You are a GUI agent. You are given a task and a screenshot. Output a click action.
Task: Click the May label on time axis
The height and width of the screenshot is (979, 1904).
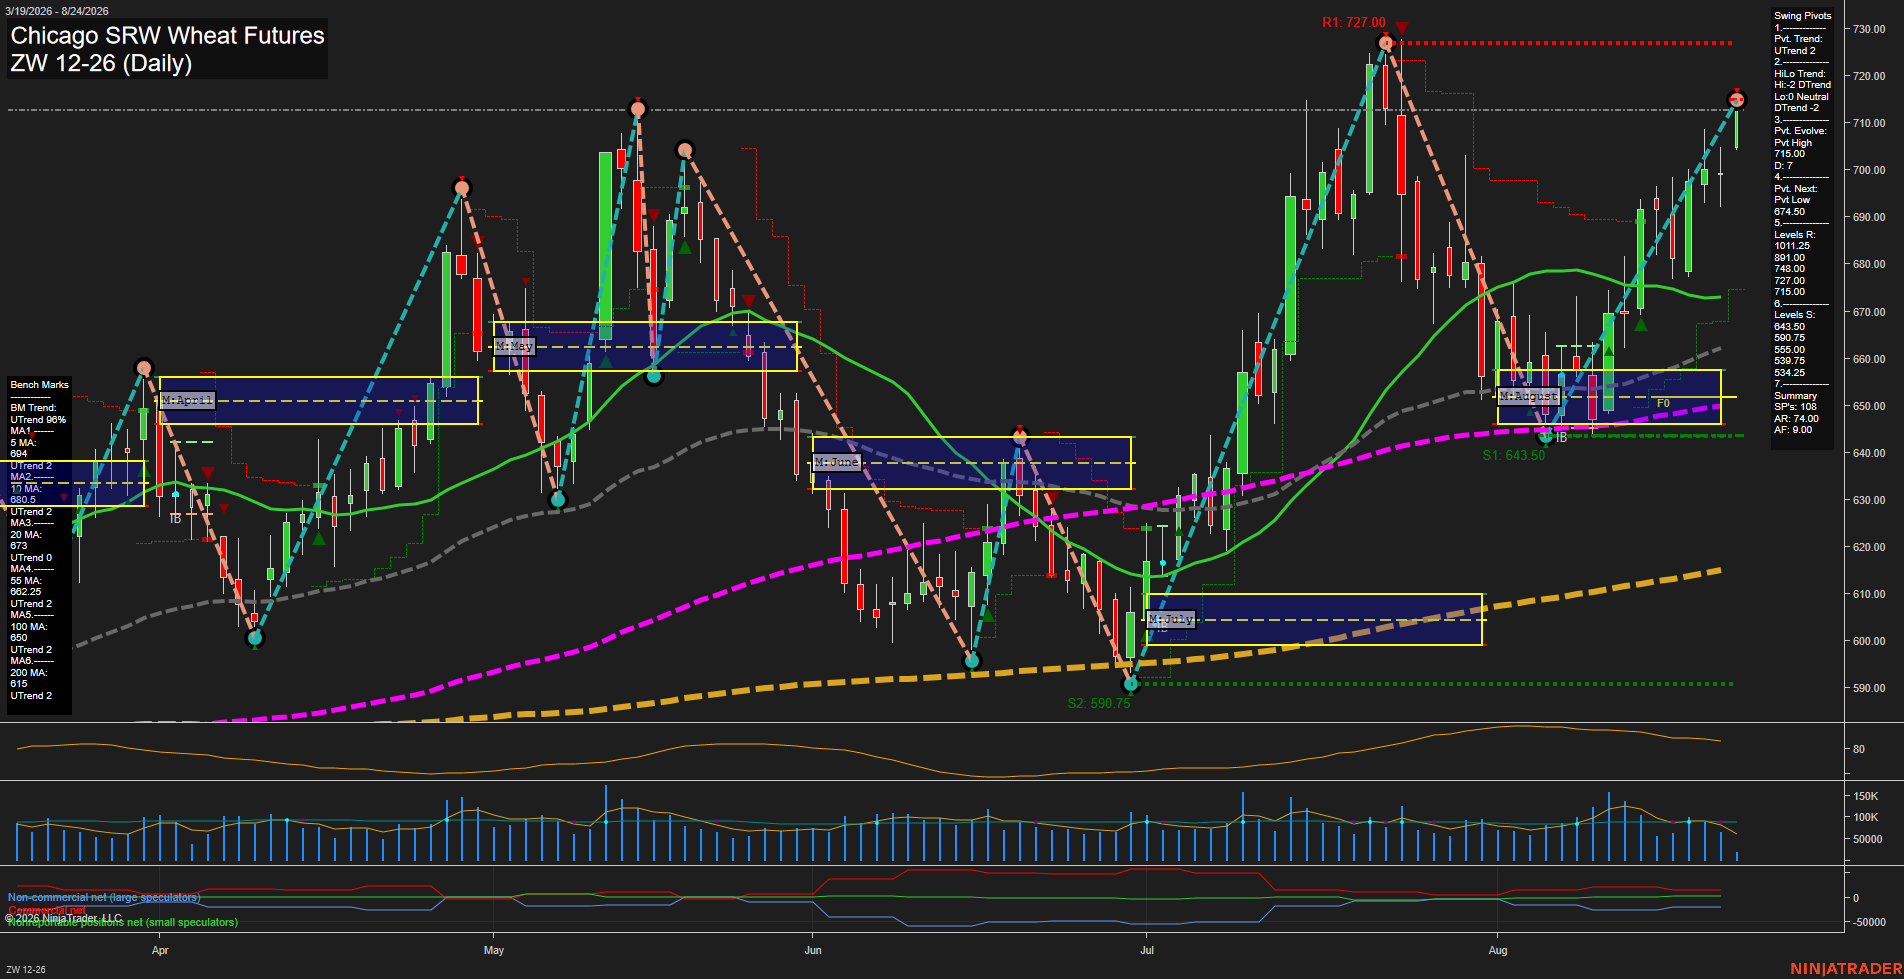pyautogui.click(x=494, y=950)
